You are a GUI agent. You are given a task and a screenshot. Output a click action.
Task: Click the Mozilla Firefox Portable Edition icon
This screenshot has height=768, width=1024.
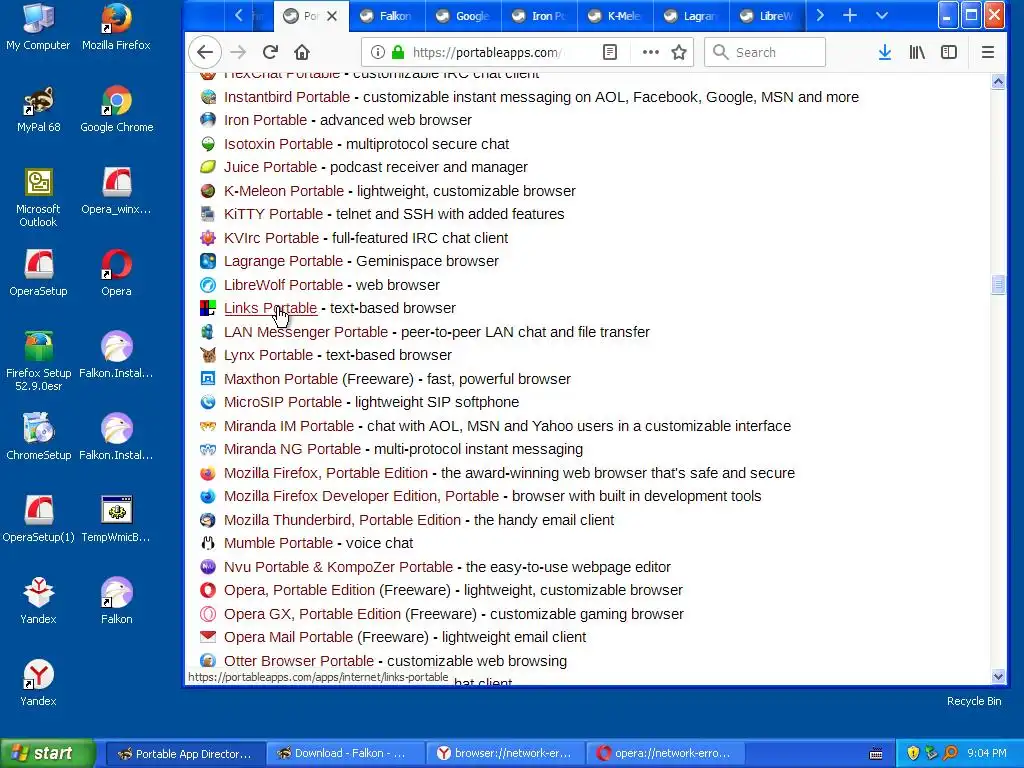(208, 473)
